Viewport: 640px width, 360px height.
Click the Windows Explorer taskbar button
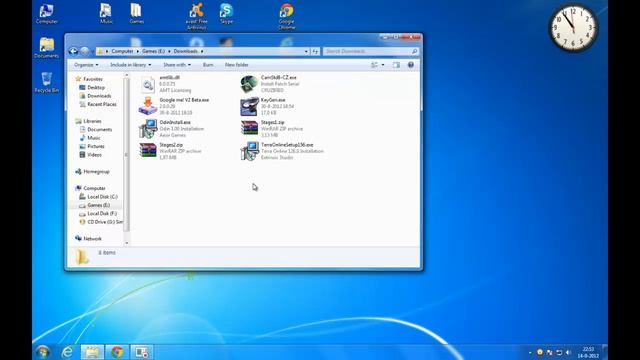[92, 352]
